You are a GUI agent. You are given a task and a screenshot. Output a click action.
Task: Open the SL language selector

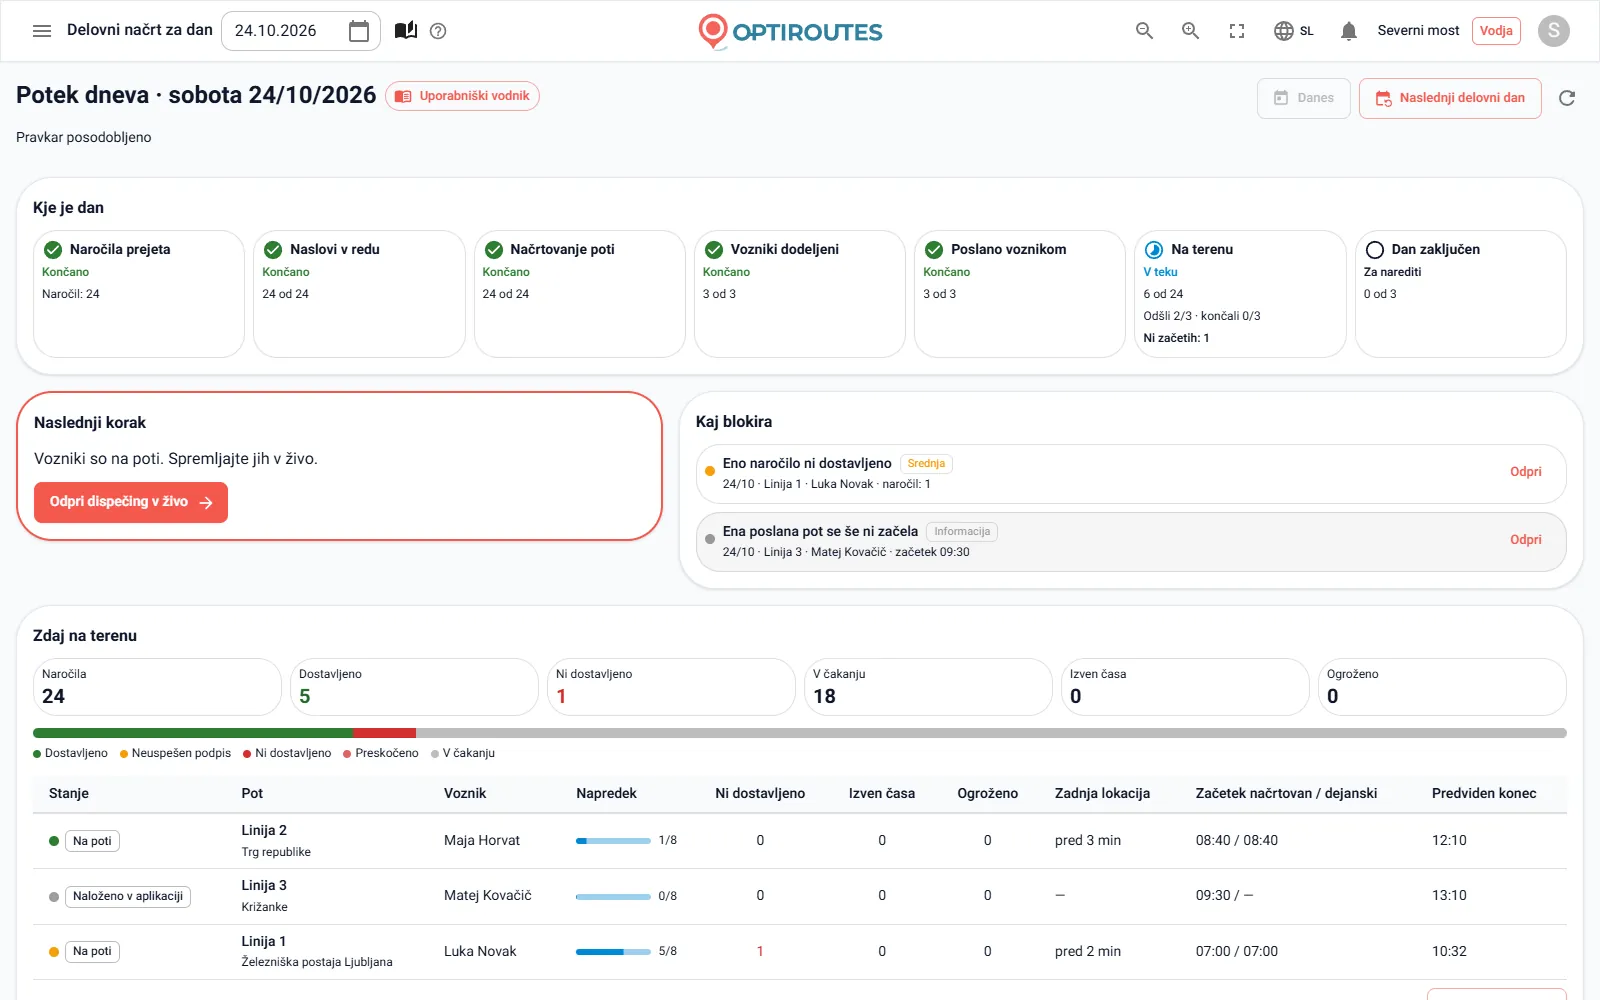(x=1294, y=31)
